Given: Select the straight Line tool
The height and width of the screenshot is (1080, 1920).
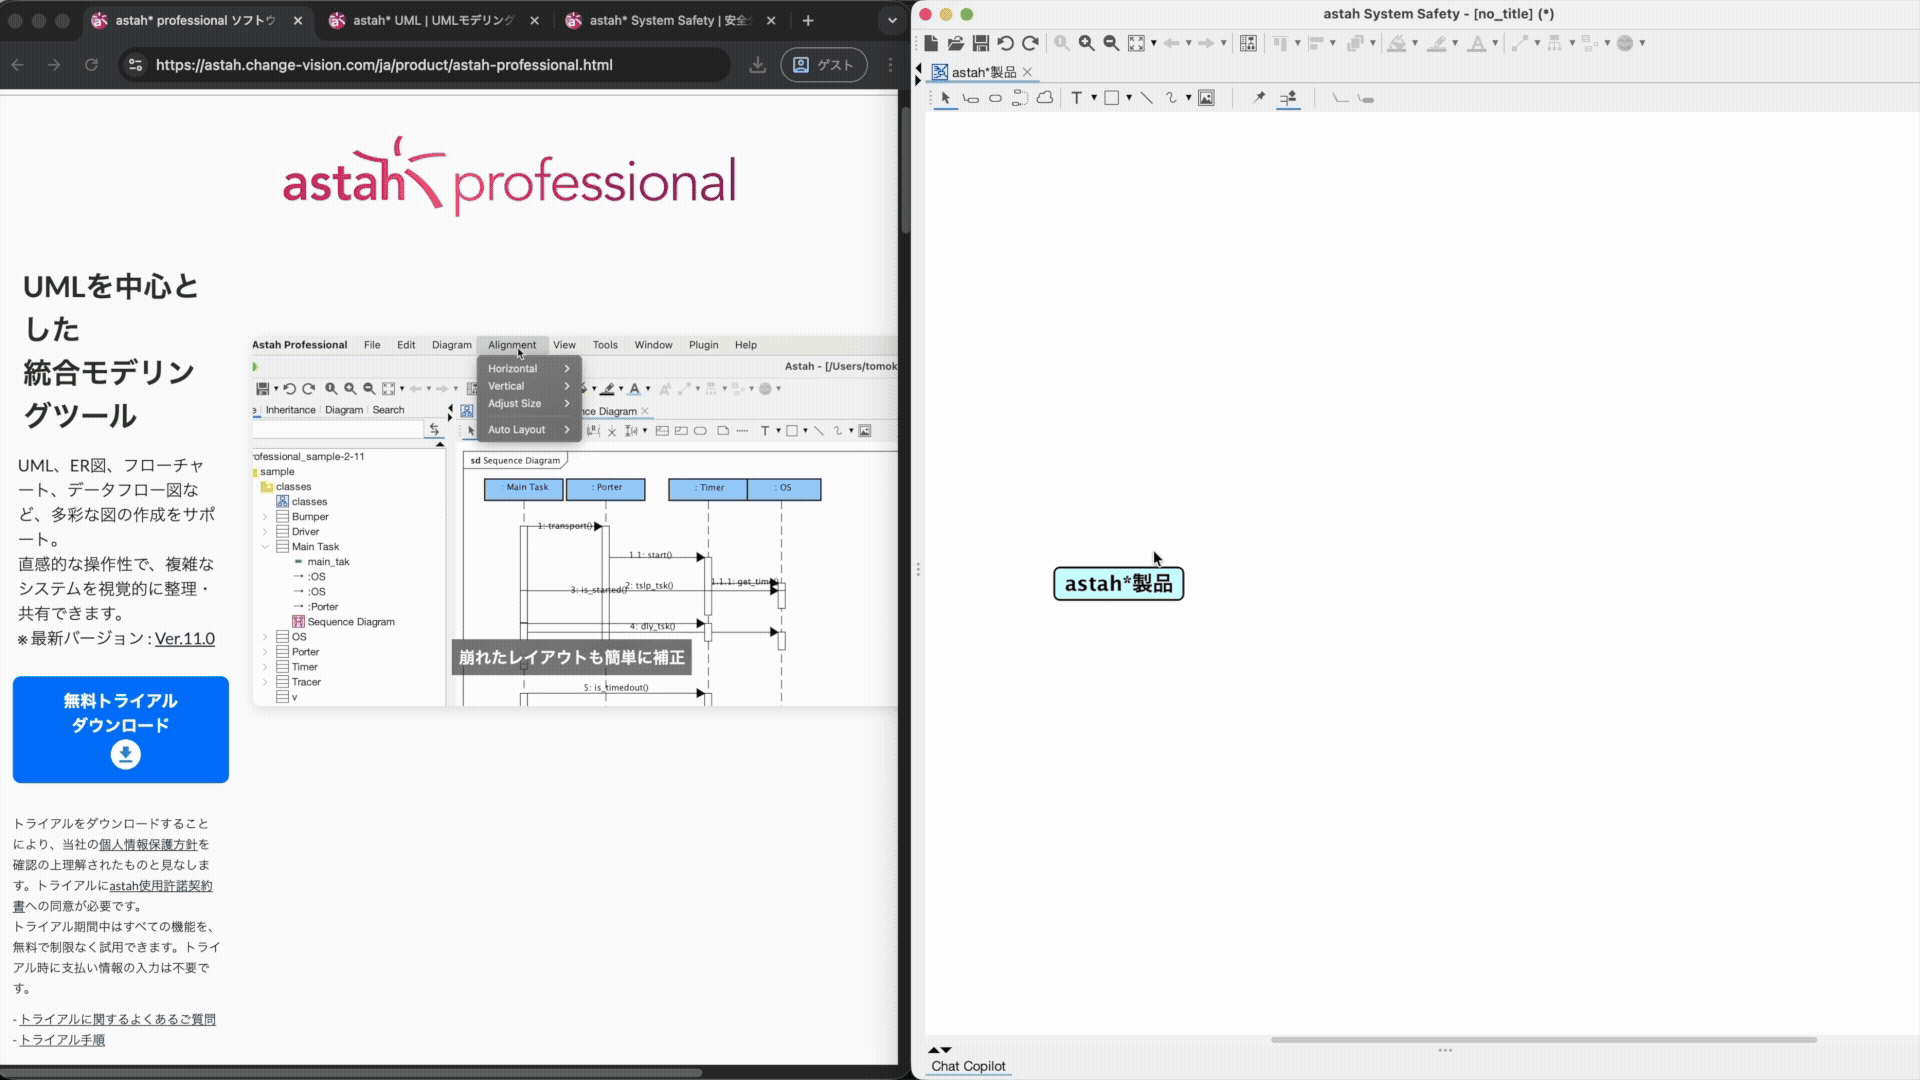Looking at the screenshot, I should (1146, 98).
